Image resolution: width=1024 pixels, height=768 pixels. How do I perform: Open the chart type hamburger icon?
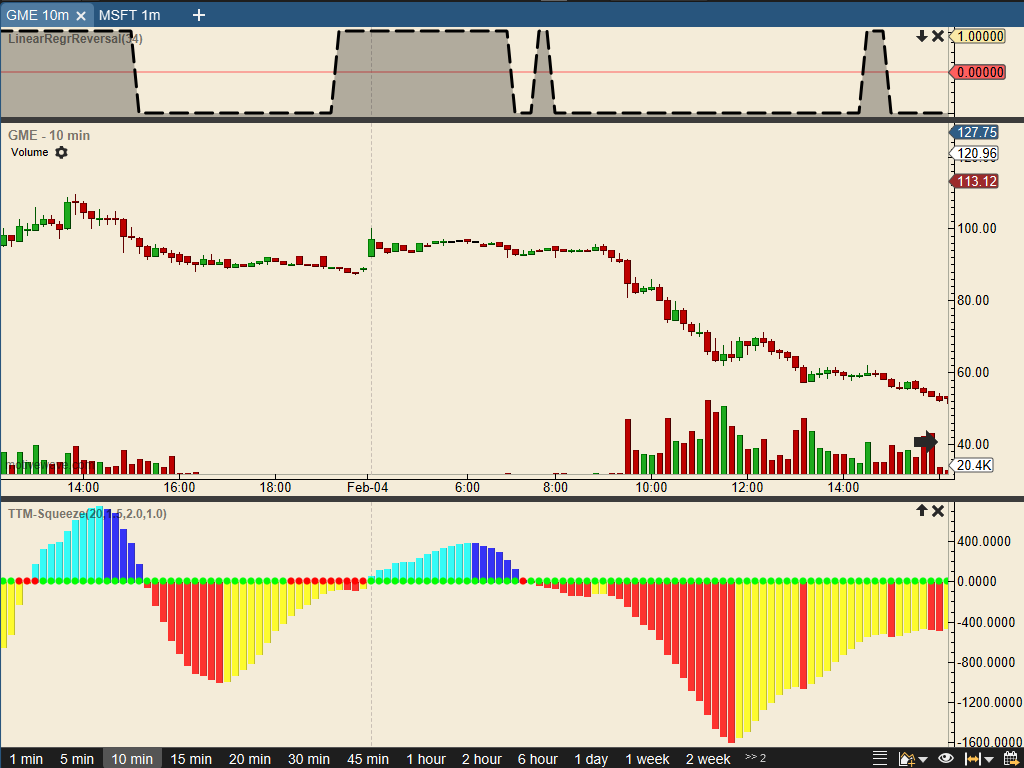880,758
